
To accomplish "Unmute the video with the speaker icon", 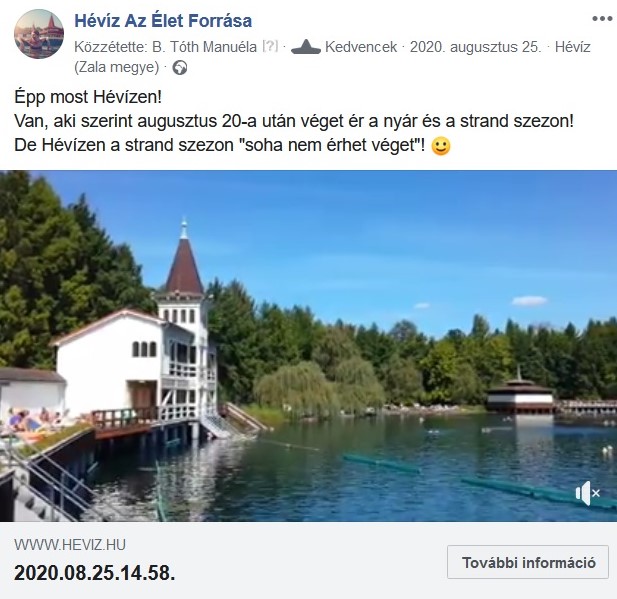I will [x=587, y=493].
